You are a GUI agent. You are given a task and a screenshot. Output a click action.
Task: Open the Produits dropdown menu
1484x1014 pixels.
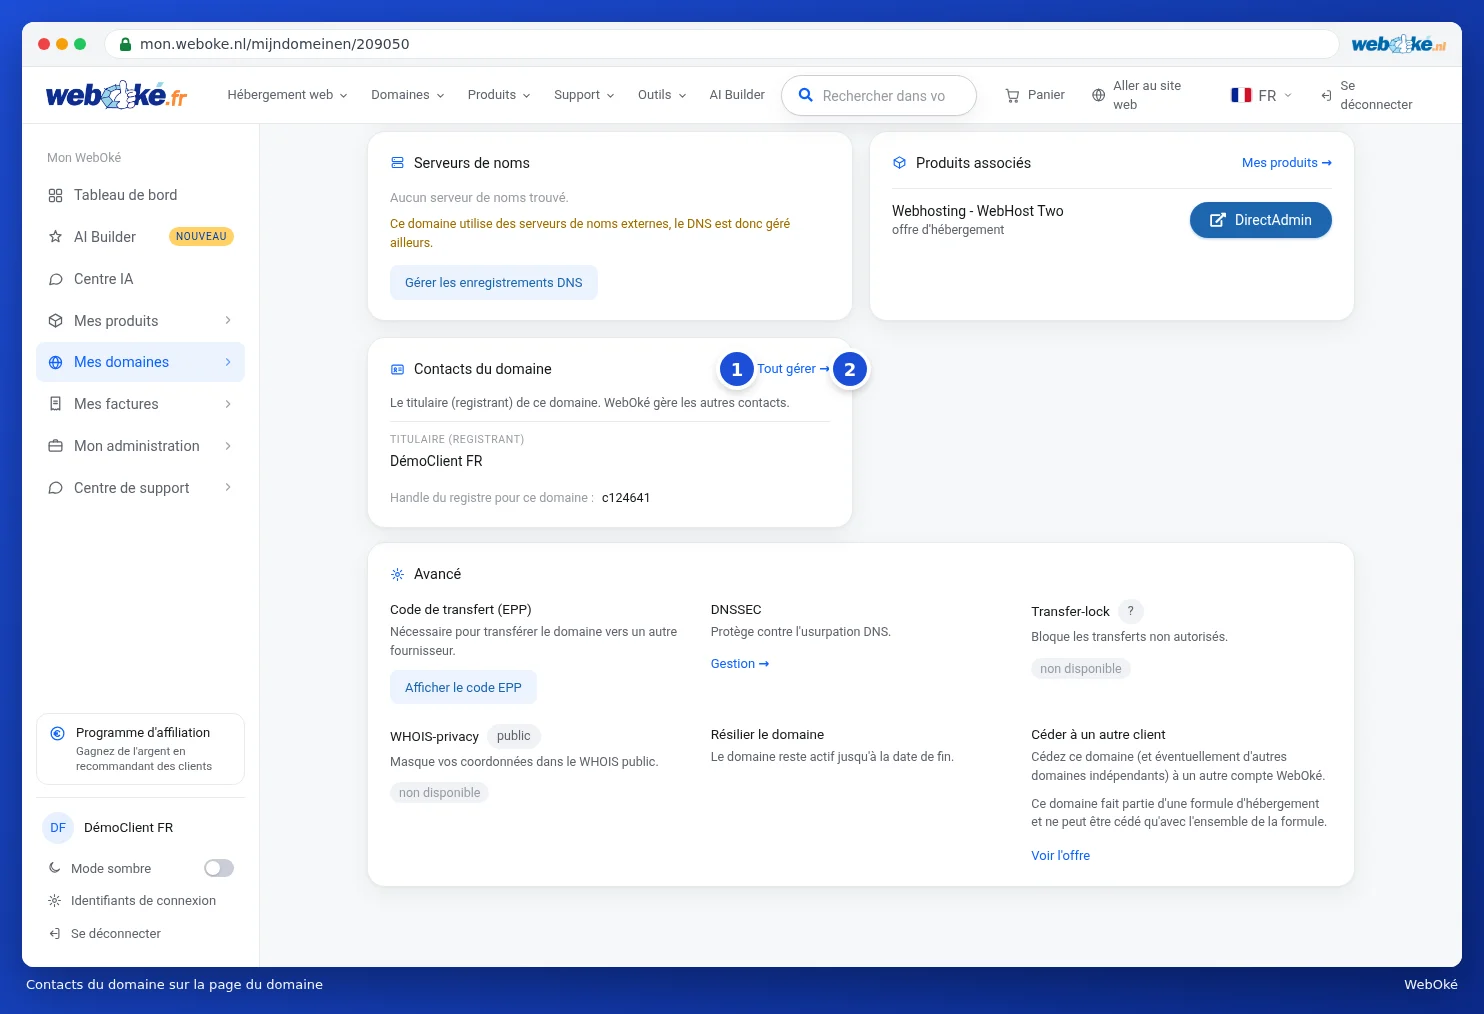click(x=499, y=95)
